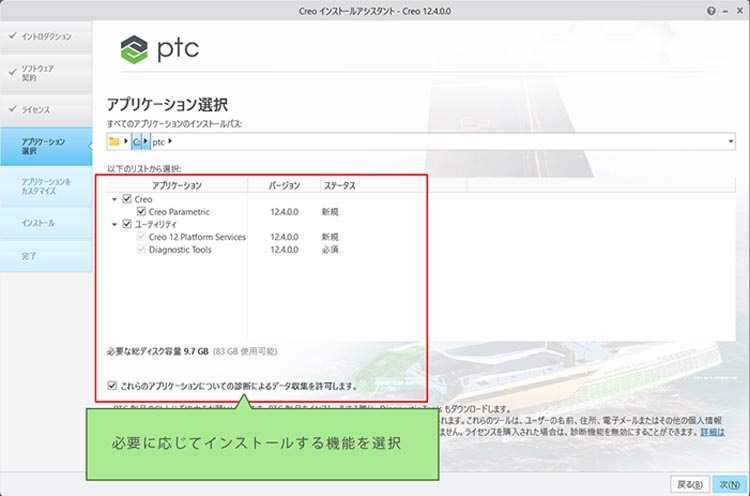Screen dimensions: 750x496
Task: Click Creo 12 Platform Services checkbox
Action: coord(141,236)
